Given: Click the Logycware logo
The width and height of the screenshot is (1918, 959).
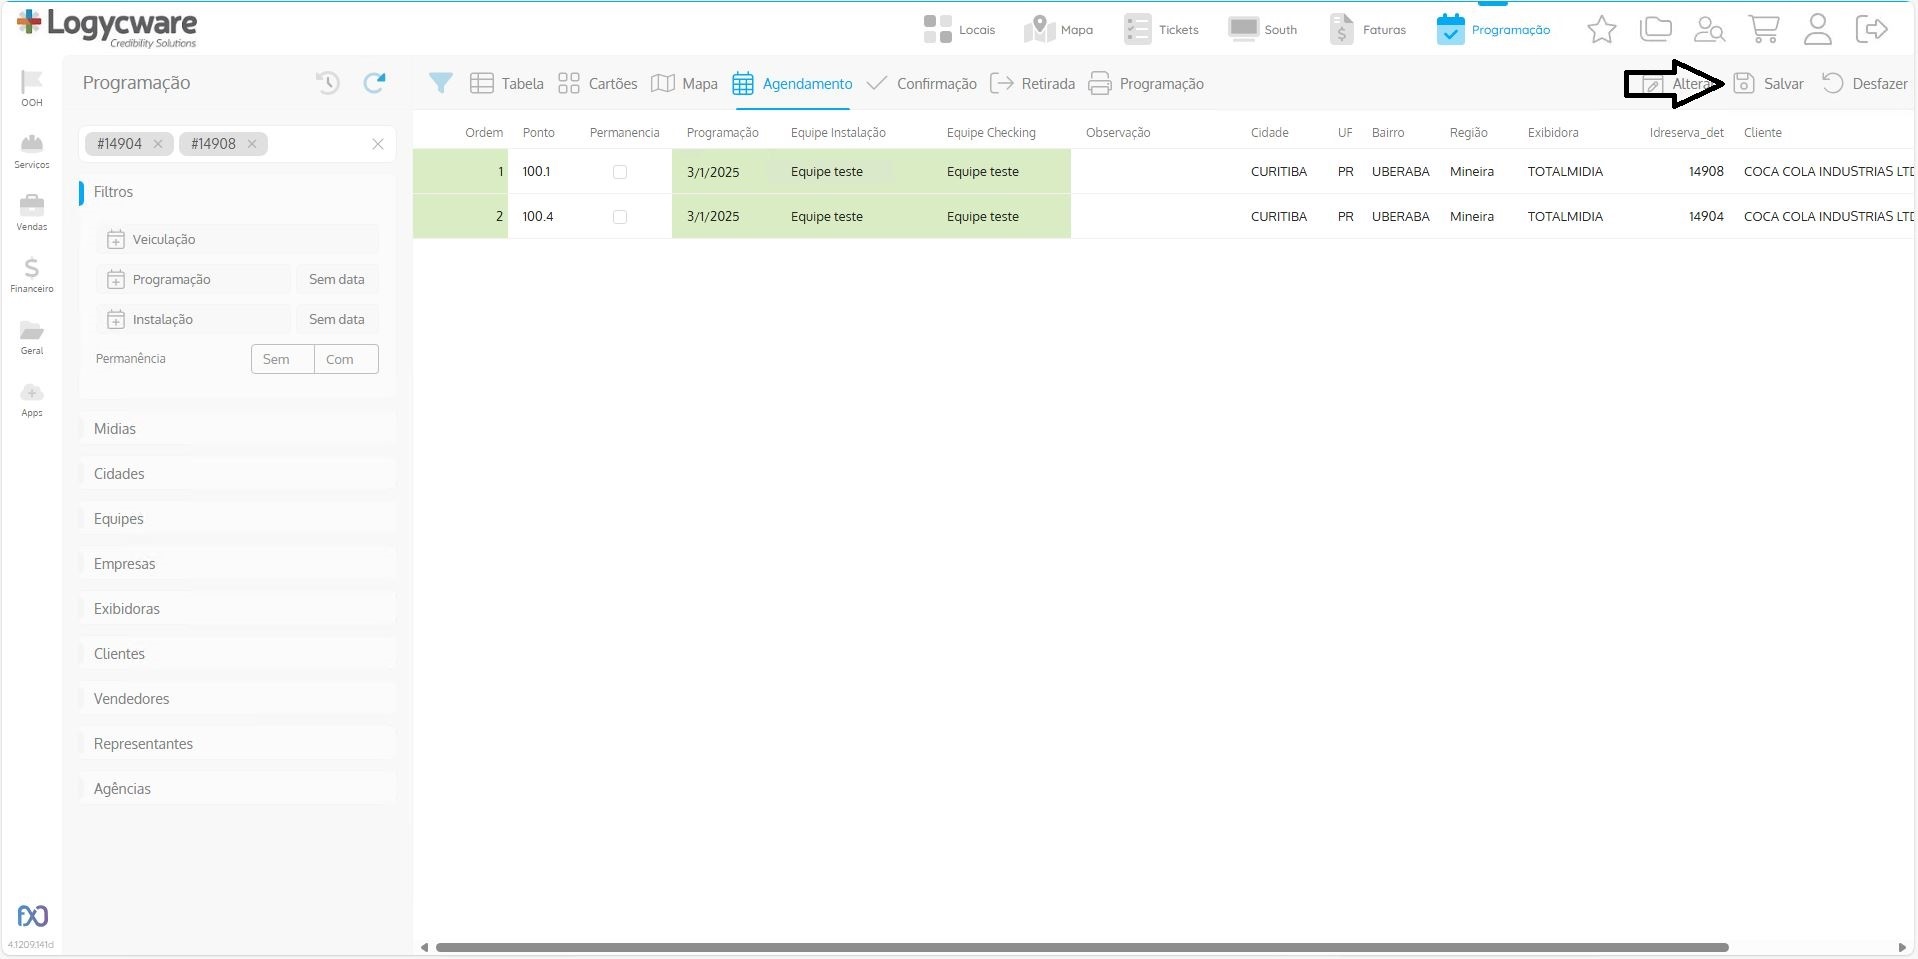Looking at the screenshot, I should [107, 28].
